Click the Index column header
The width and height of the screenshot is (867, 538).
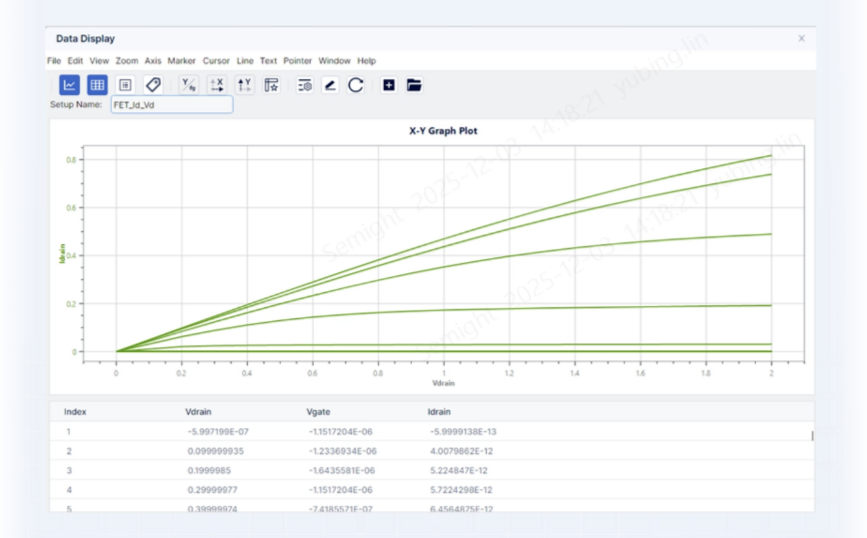[75, 412]
